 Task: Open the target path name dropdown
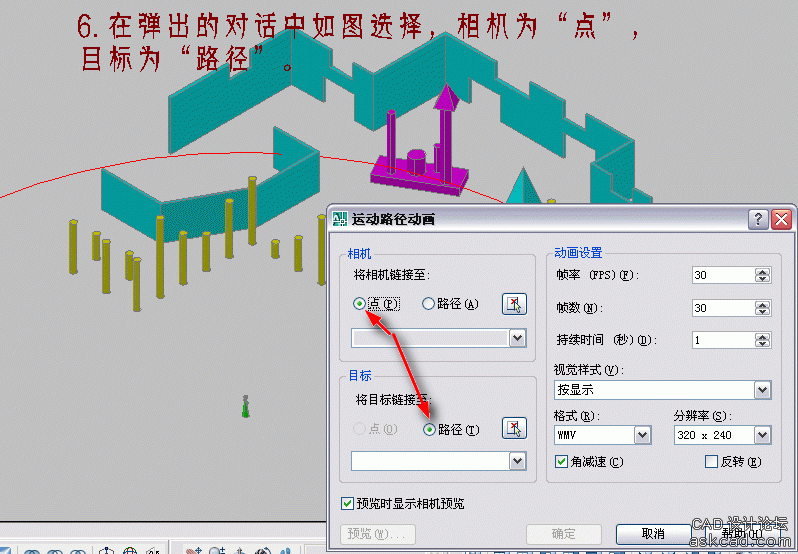tap(518, 461)
